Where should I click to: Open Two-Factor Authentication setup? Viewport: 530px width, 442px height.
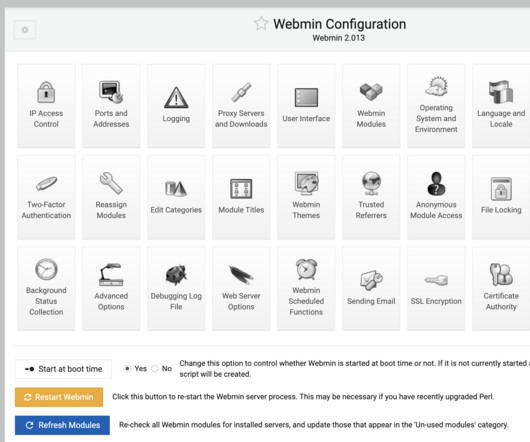46,197
